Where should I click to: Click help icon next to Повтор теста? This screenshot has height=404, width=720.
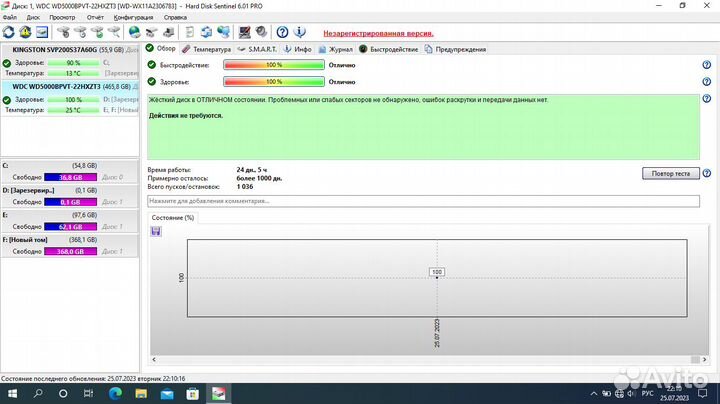point(707,174)
